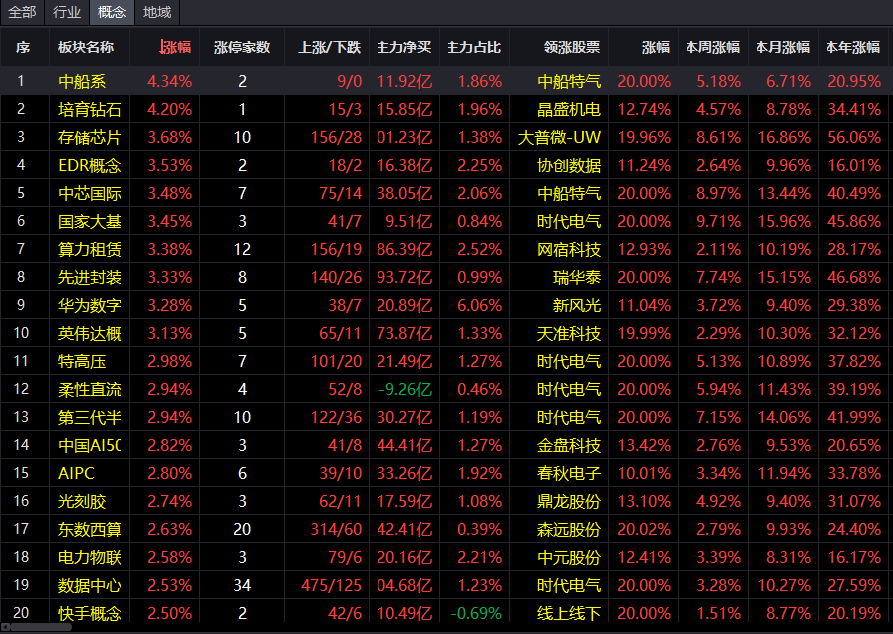Click leading stock 金盘科技
This screenshot has height=634, width=893.
(569, 445)
